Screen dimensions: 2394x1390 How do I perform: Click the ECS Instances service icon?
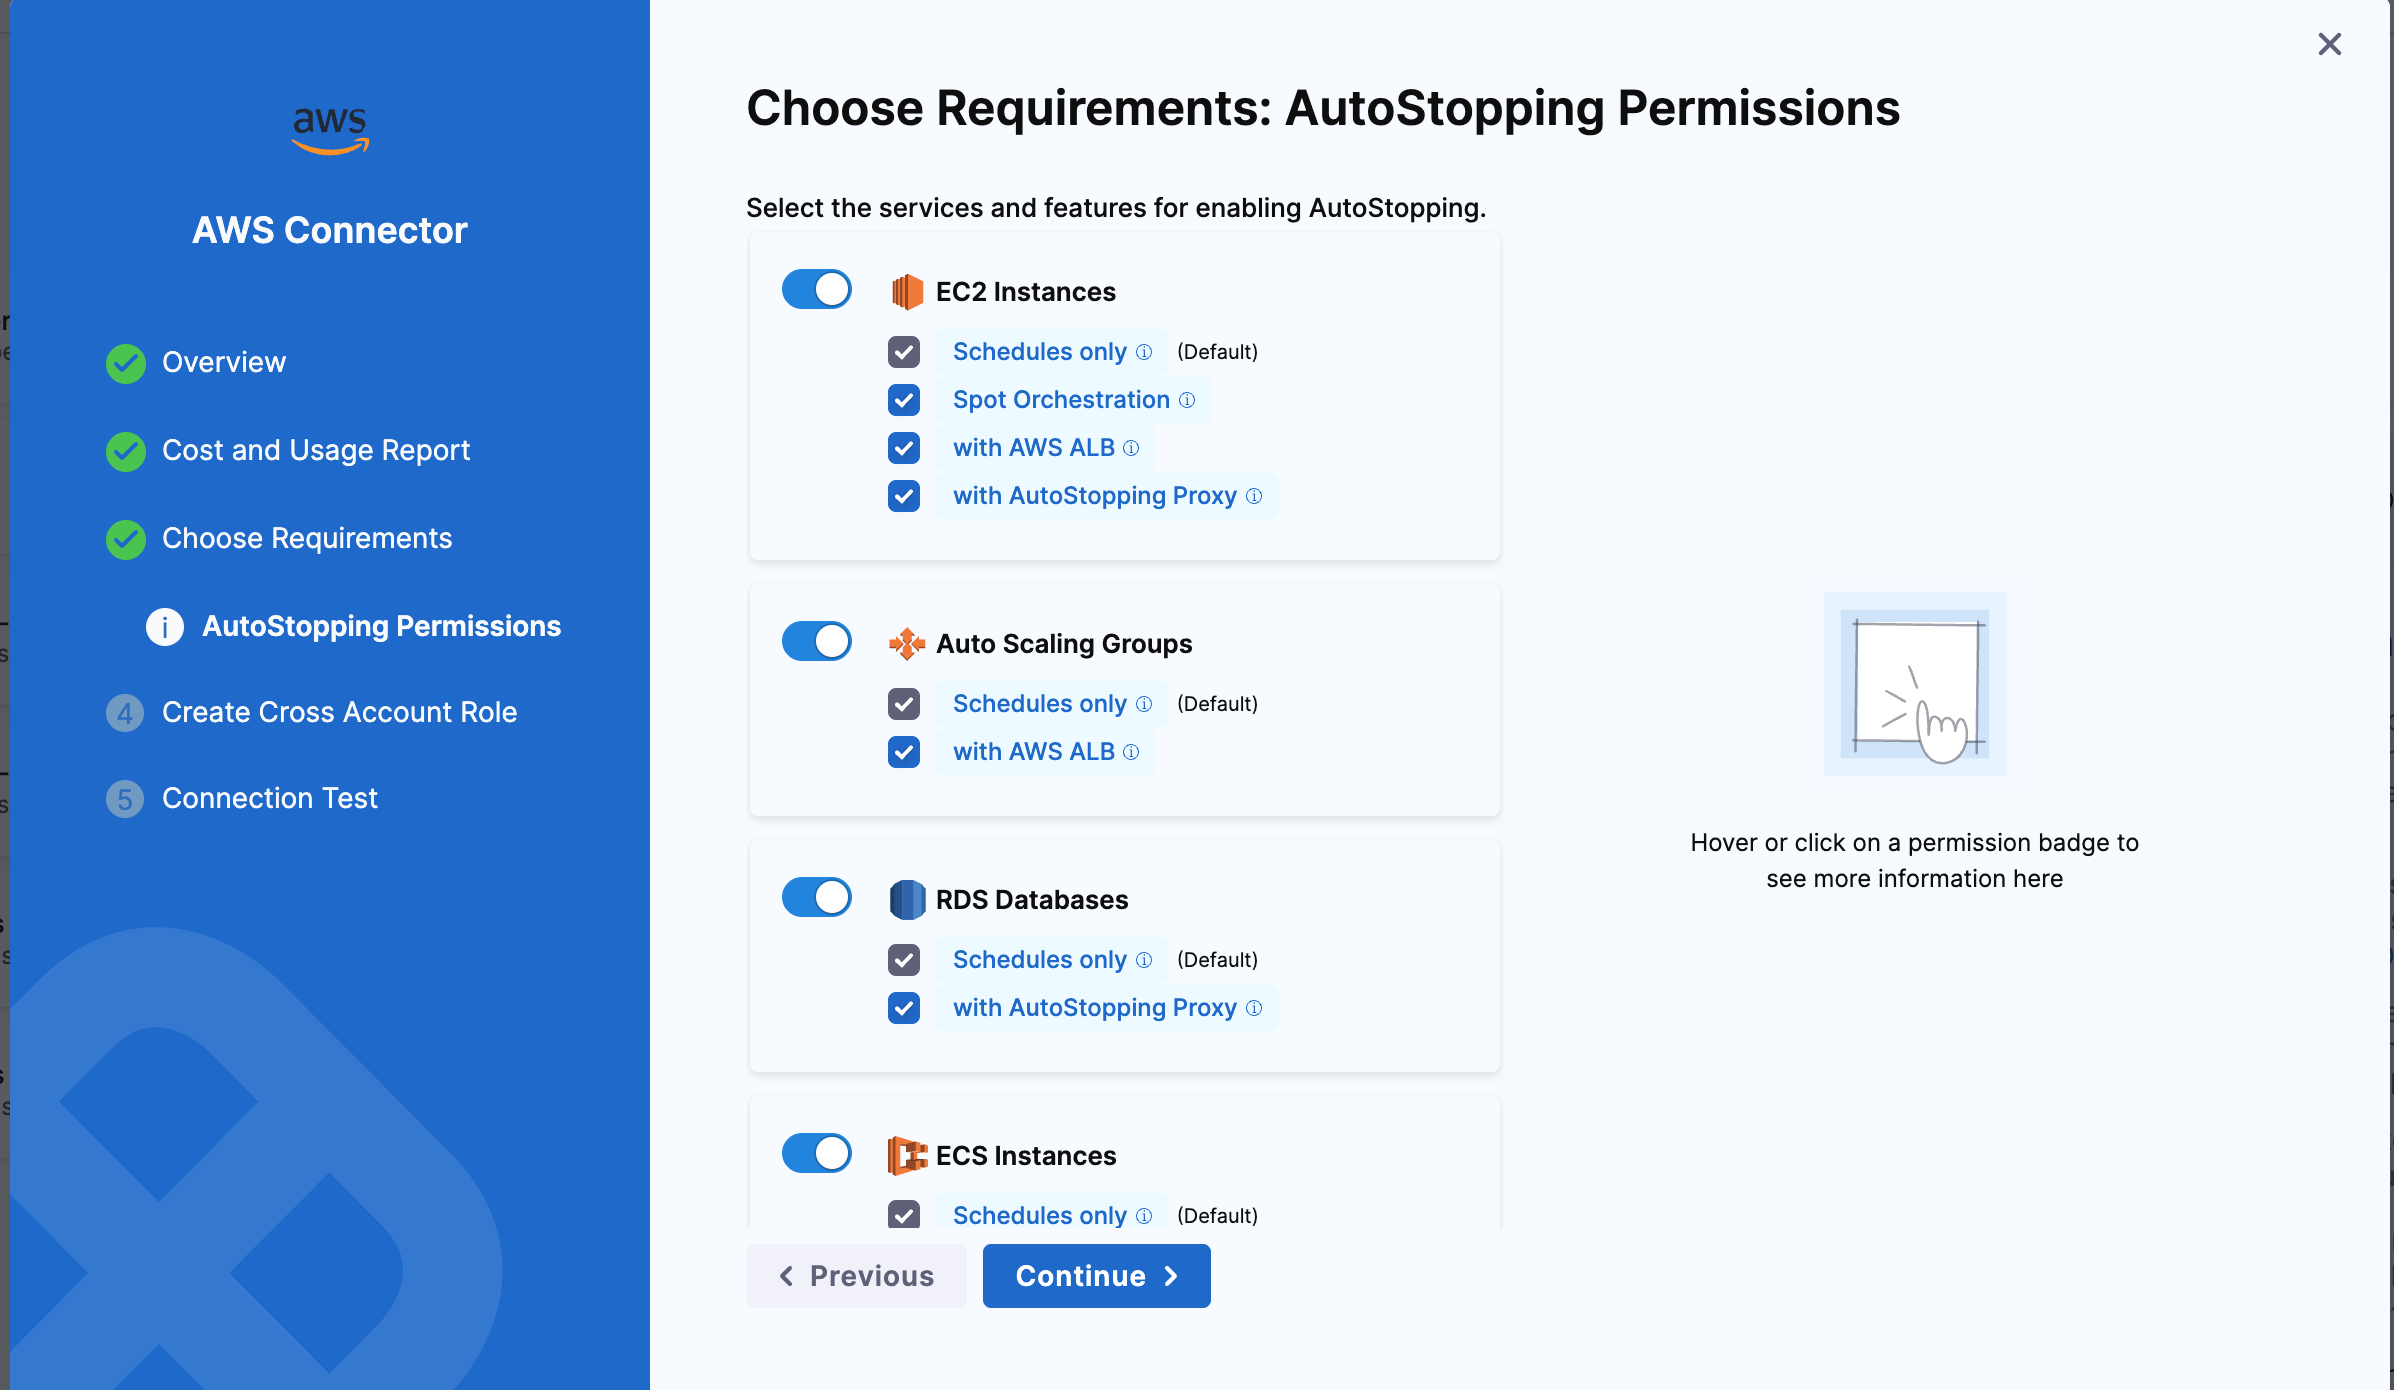pos(906,1156)
